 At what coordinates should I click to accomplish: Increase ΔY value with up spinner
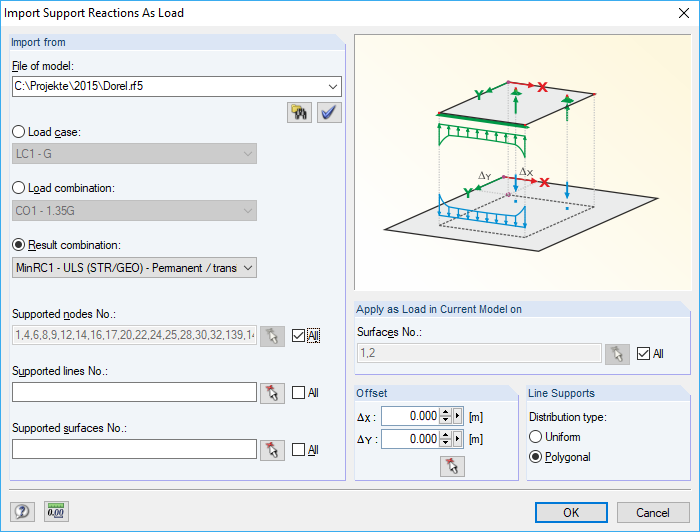coord(446,435)
